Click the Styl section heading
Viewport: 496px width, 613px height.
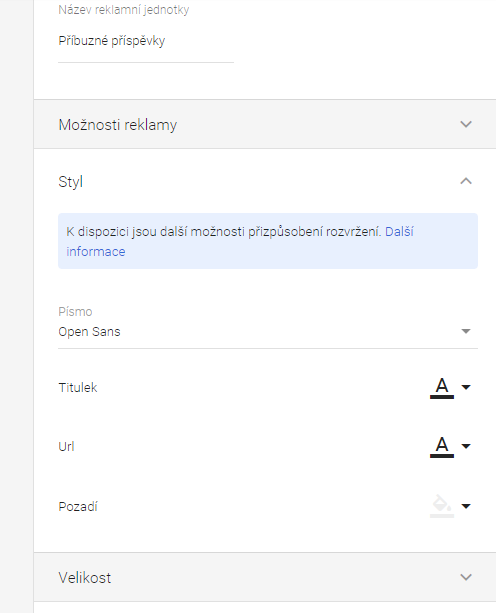tap(70, 182)
